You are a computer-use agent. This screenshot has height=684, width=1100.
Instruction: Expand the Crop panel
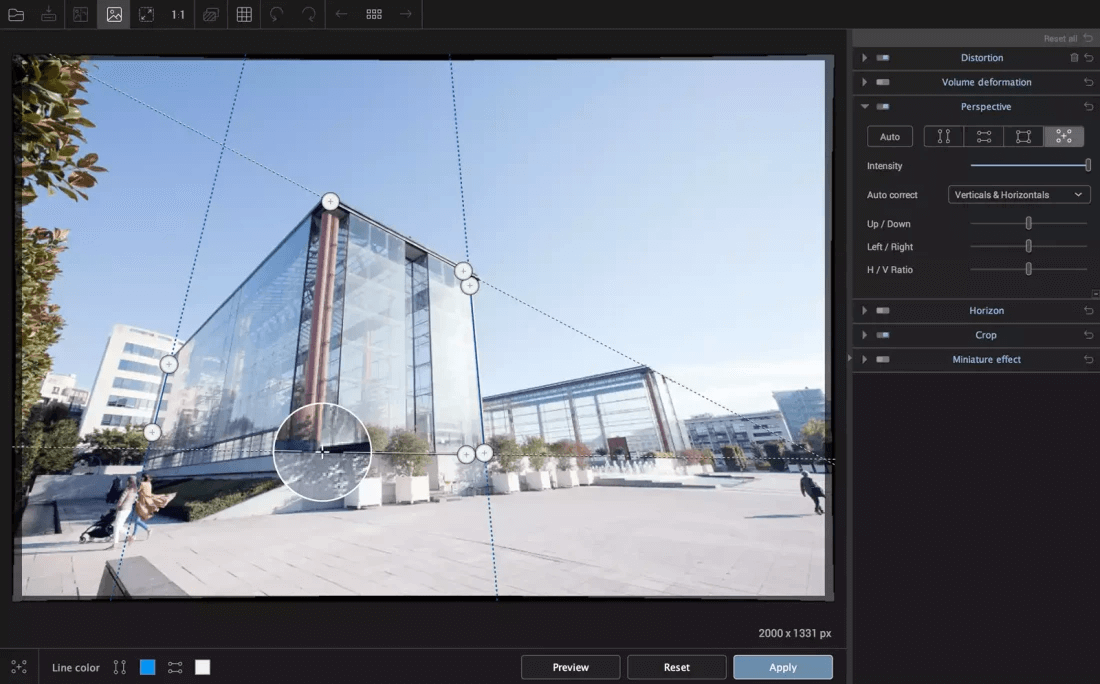coord(865,335)
